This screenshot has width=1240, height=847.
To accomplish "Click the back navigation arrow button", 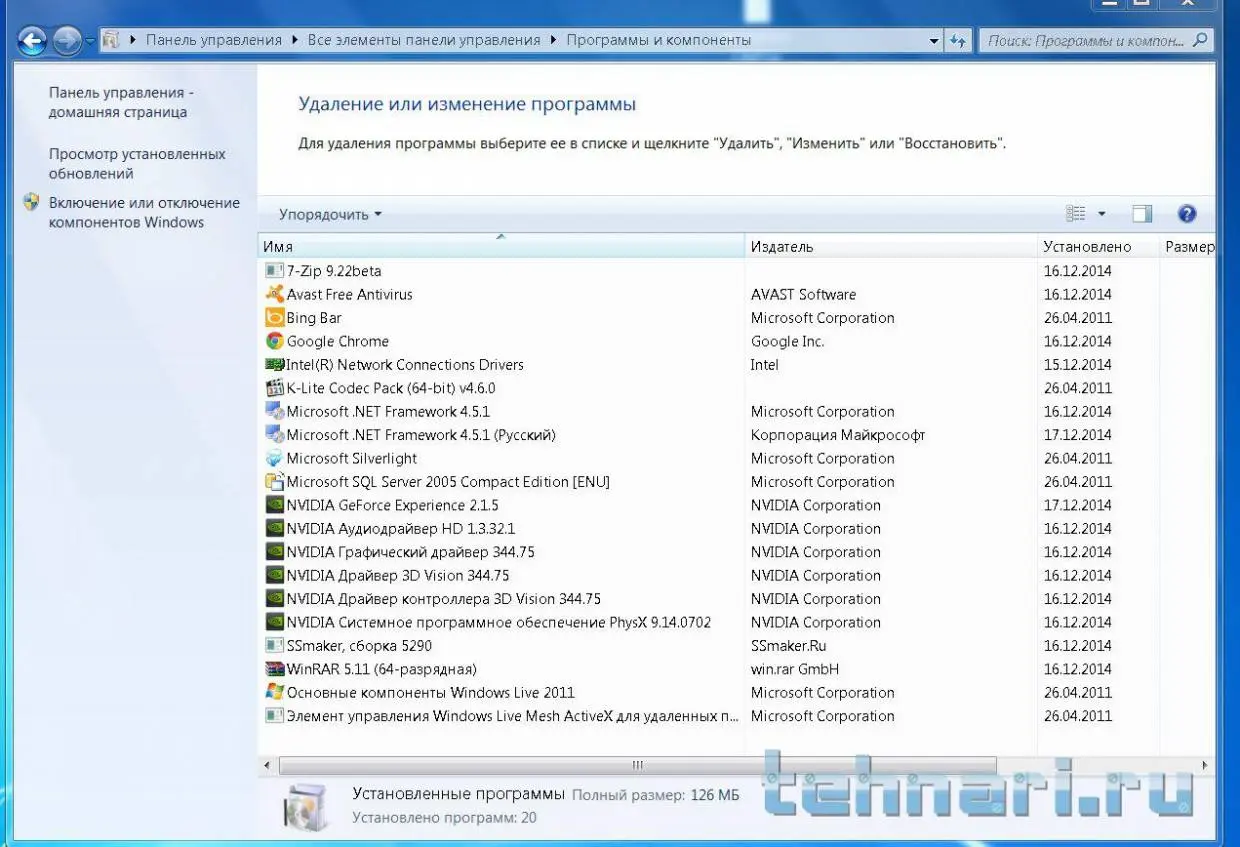I will pyautogui.click(x=32, y=41).
